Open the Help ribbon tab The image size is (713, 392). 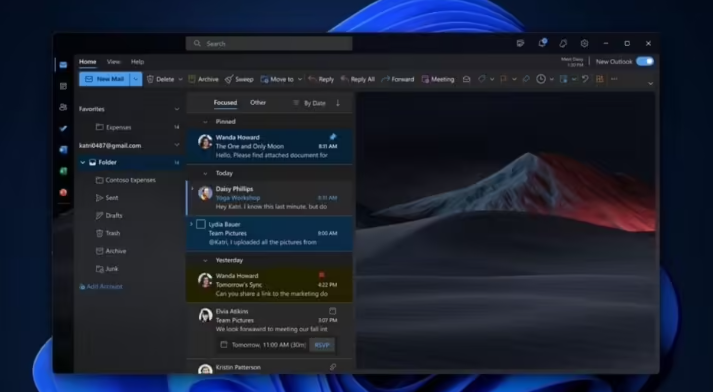point(137,62)
